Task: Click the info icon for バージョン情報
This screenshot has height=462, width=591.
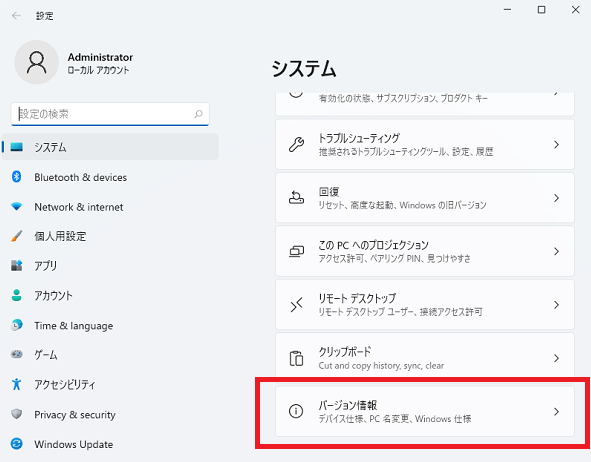Action: tap(296, 411)
